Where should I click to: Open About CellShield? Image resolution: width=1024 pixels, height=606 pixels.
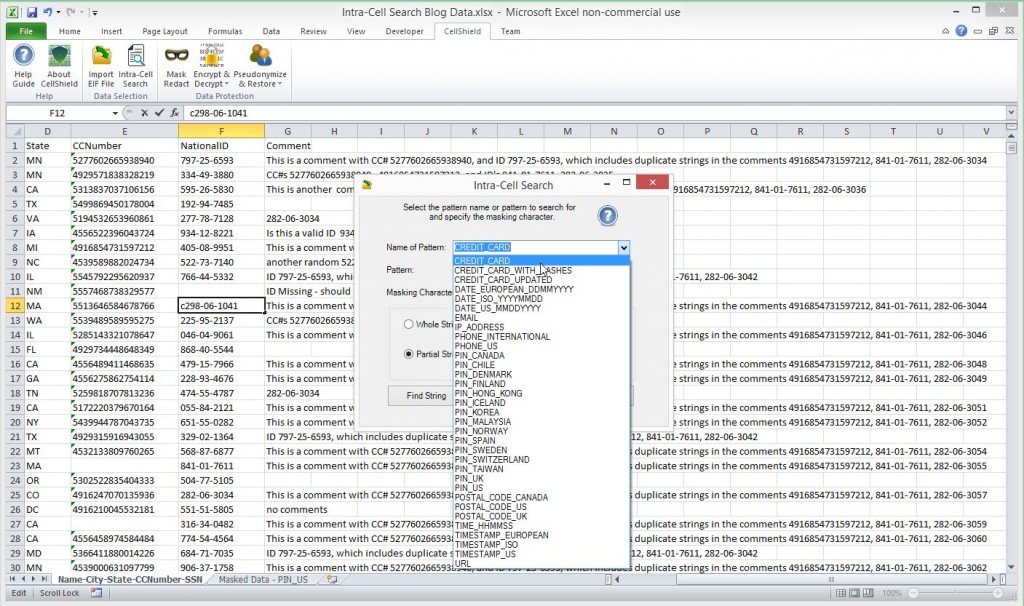[x=59, y=65]
